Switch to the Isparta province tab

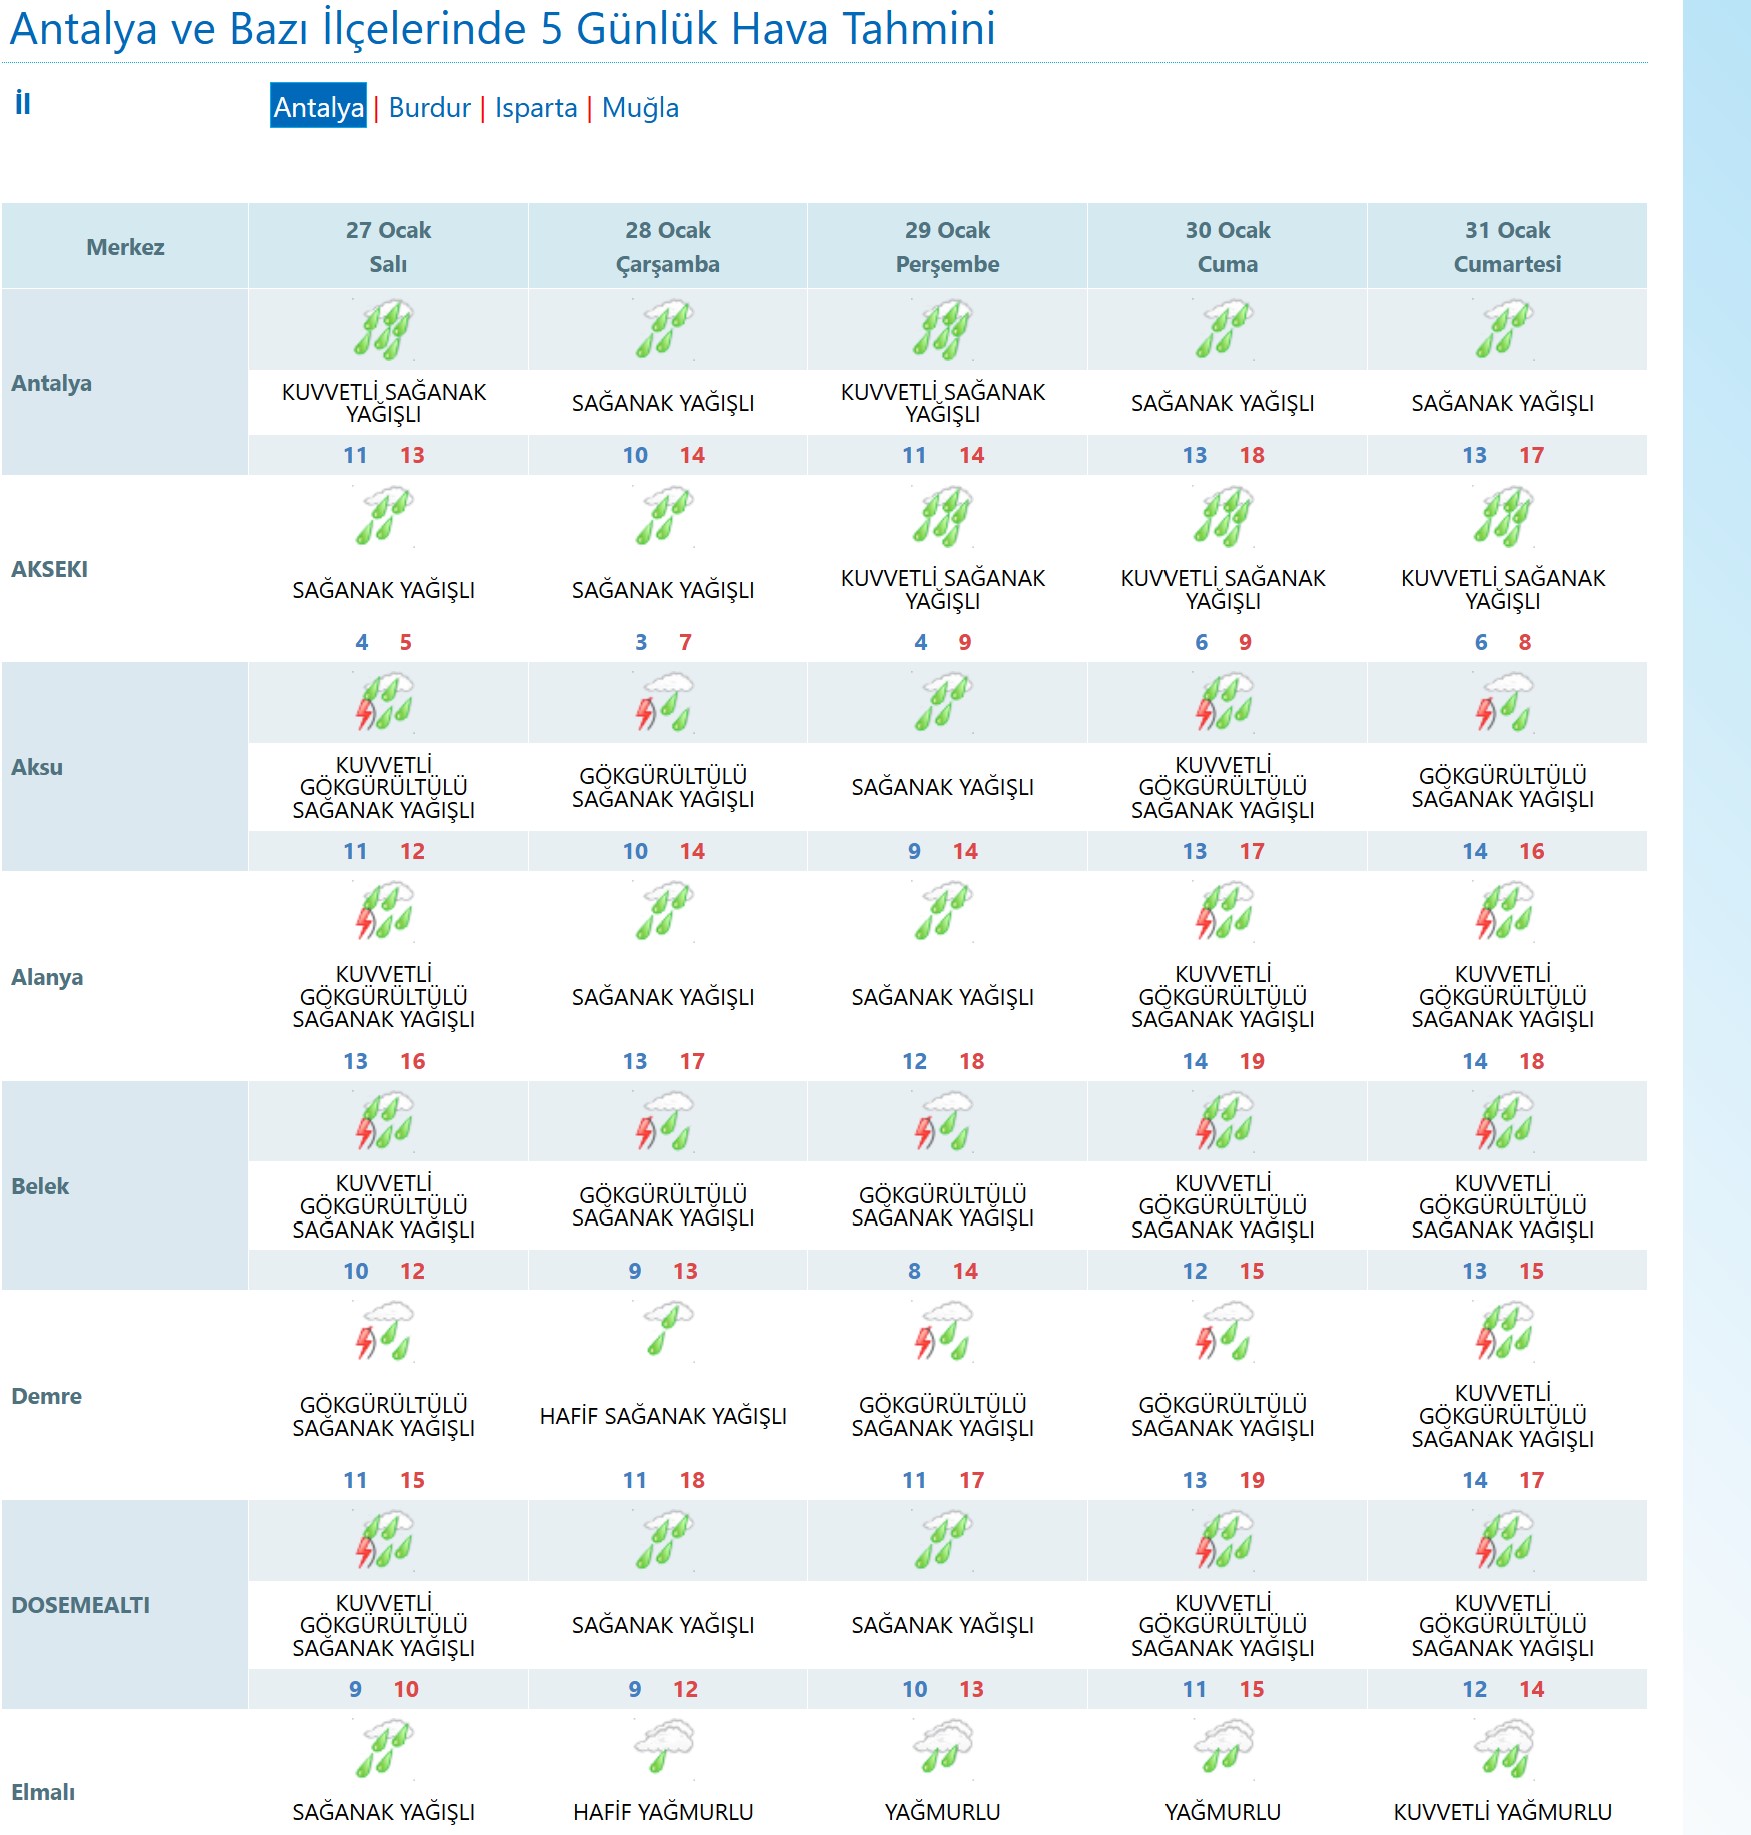(x=536, y=108)
